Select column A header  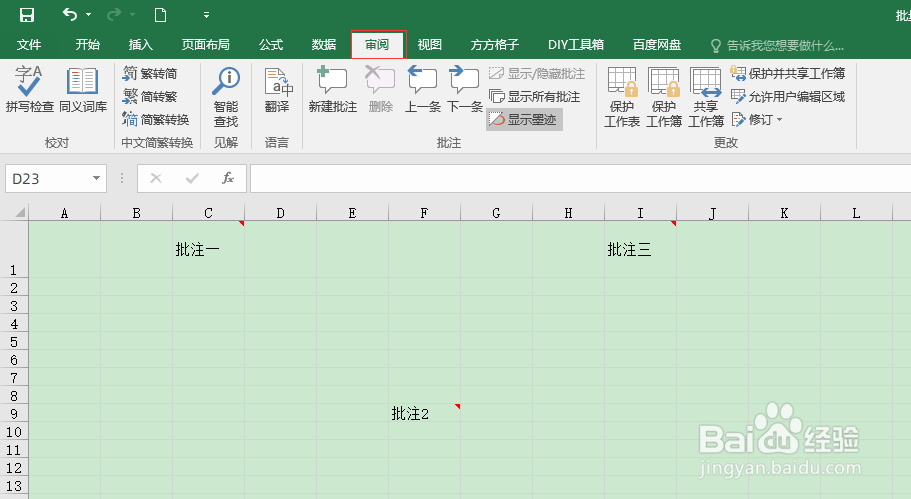64,213
